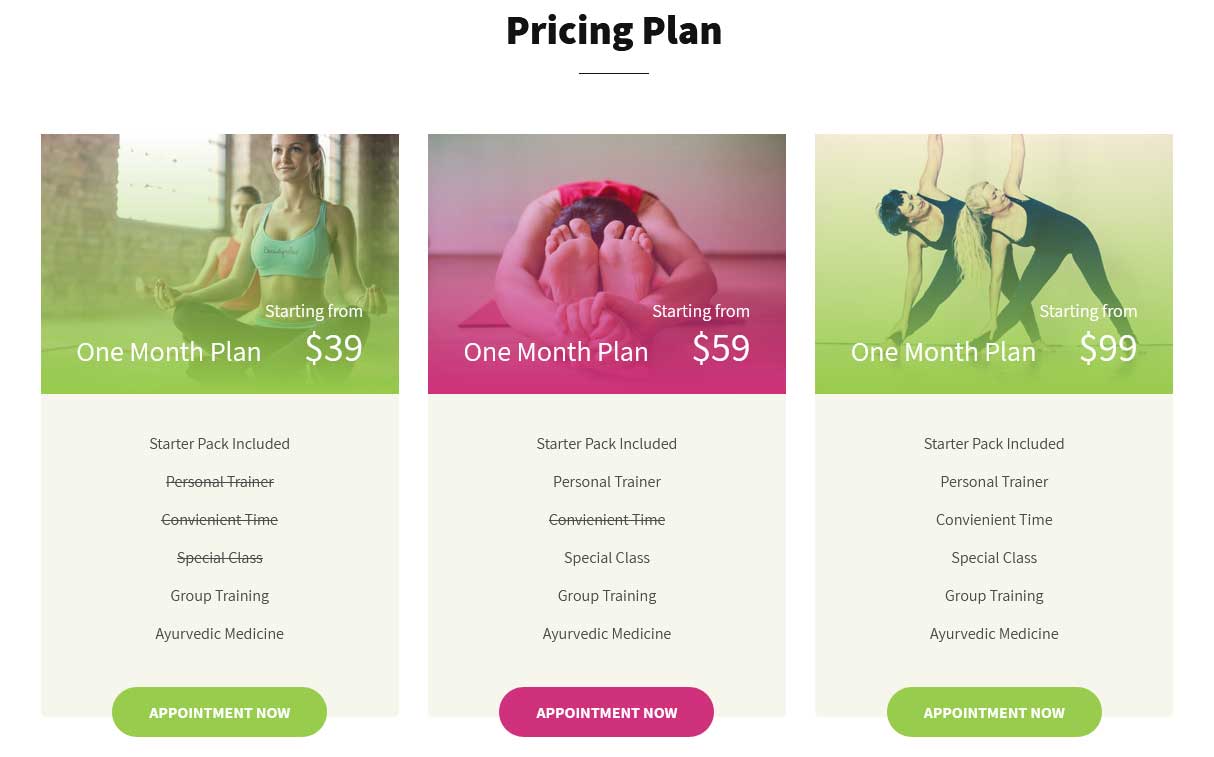Click Personal Trainer in the $99 plan
This screenshot has width=1214, height=757.
click(x=994, y=482)
